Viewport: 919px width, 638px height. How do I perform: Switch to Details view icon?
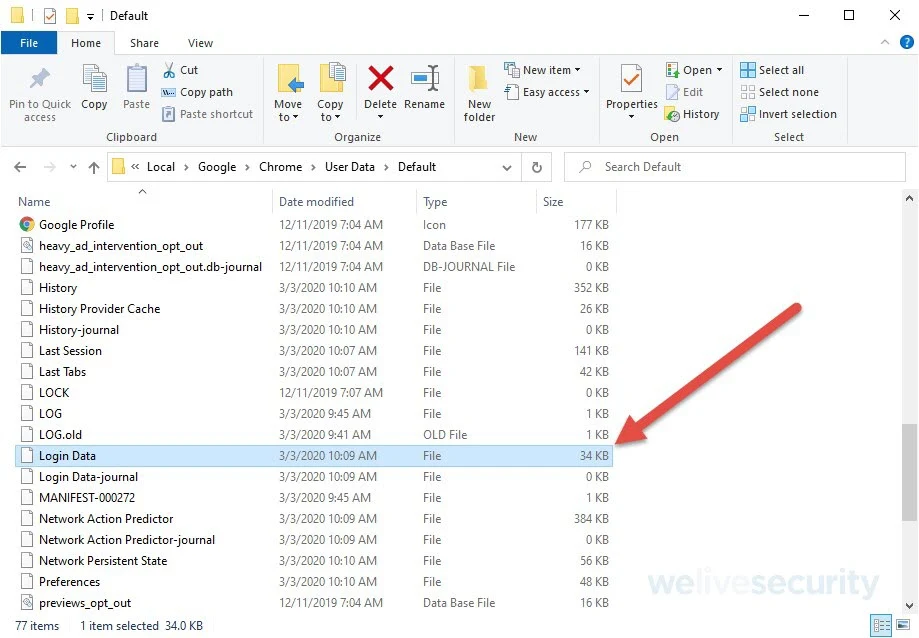click(881, 625)
